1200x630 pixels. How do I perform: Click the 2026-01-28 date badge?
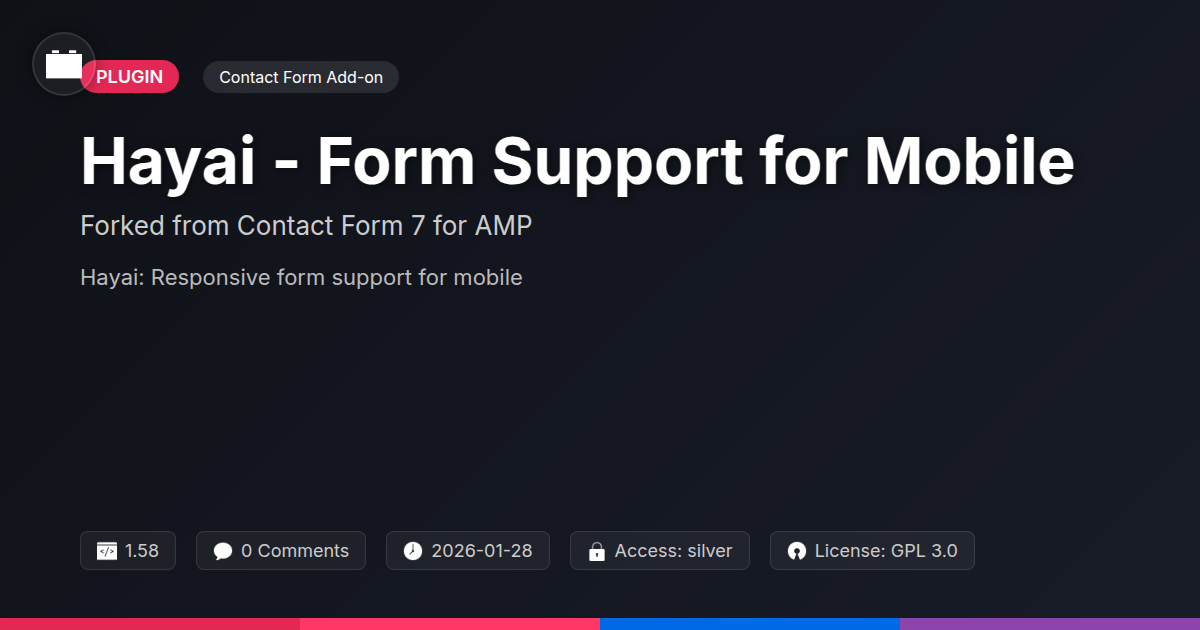coord(468,551)
